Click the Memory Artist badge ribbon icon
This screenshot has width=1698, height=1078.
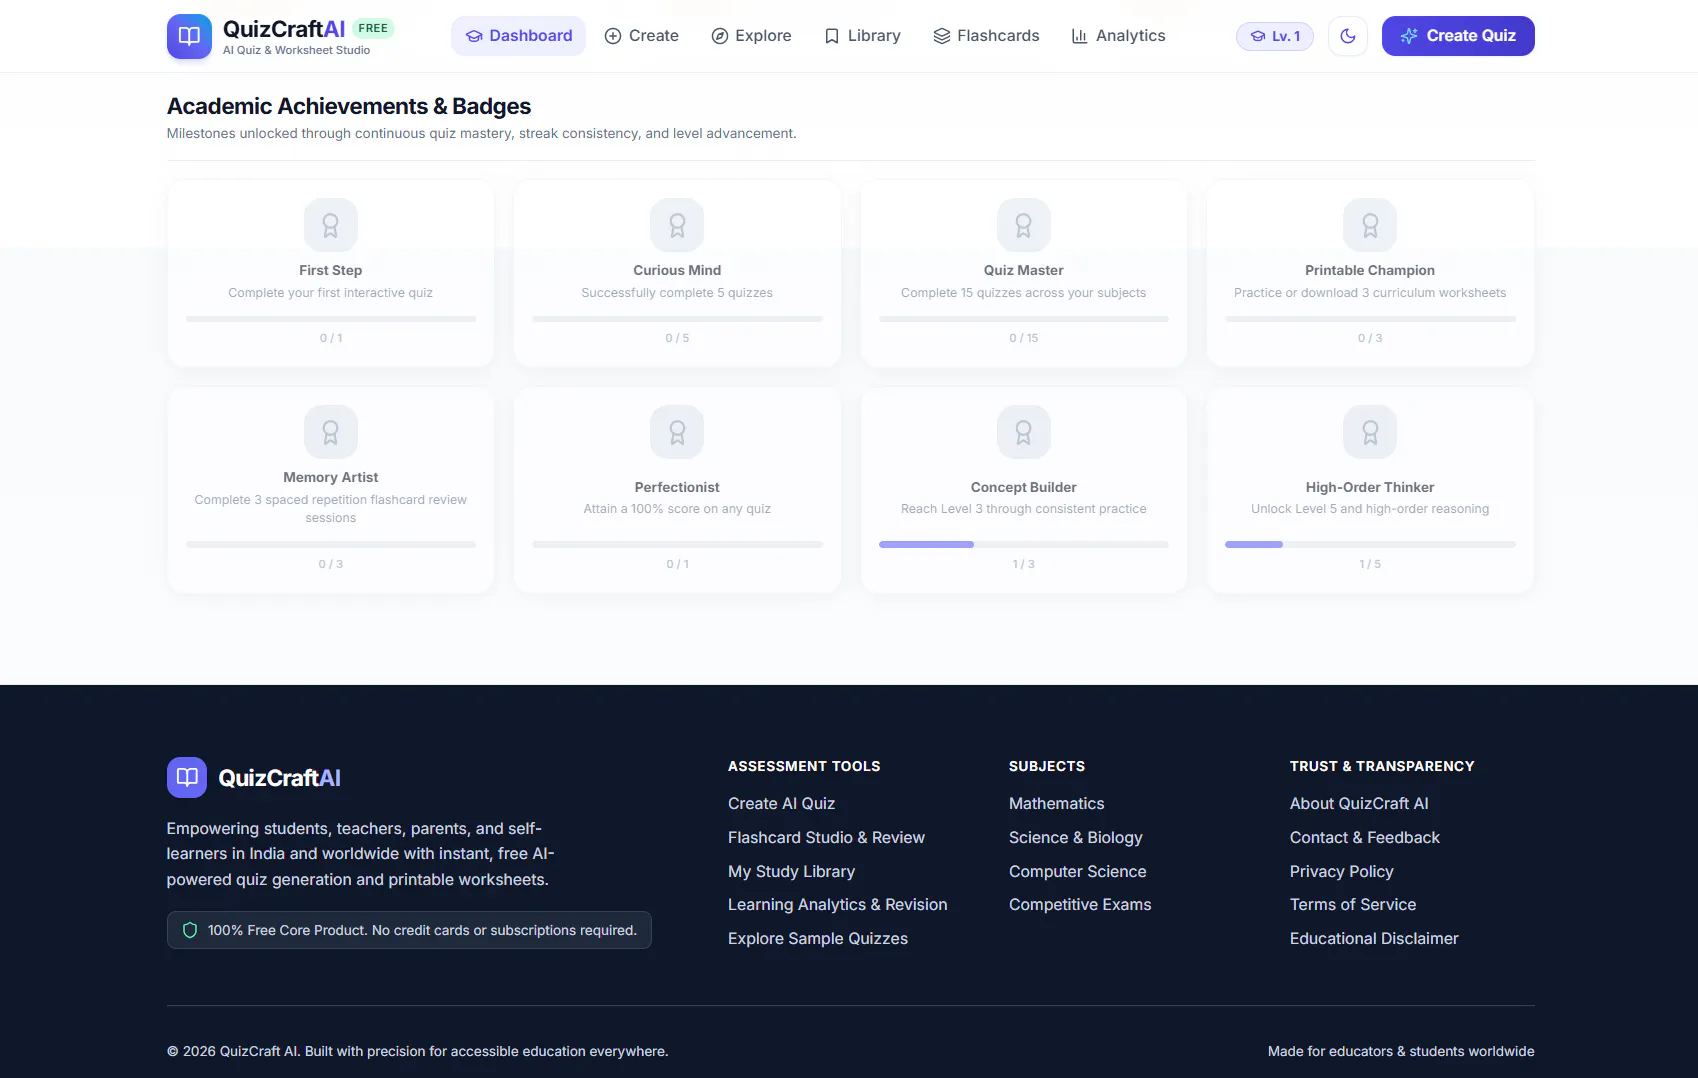pos(331,432)
